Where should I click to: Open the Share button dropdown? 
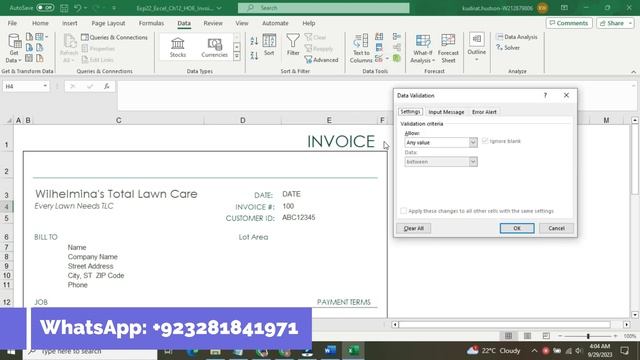[630, 23]
